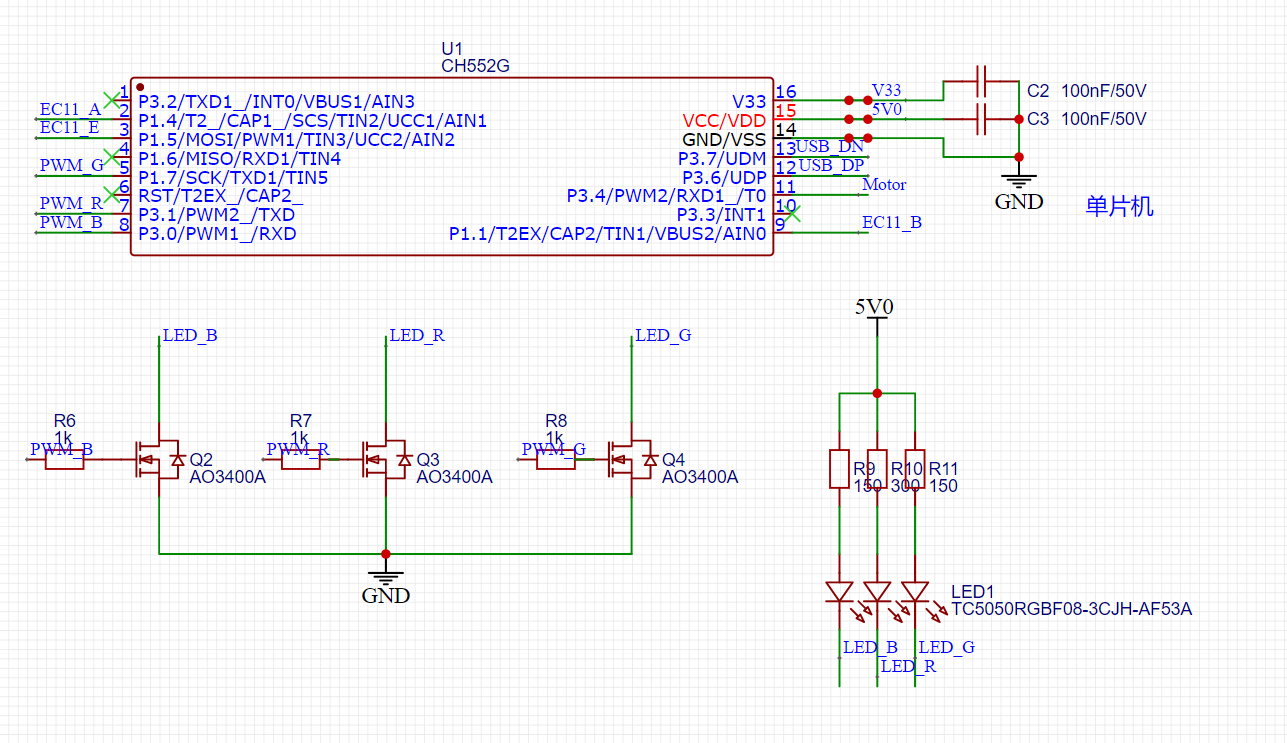This screenshot has height=743, width=1287.
Task: Click pin label P3.7/UDM
Action: [722, 159]
